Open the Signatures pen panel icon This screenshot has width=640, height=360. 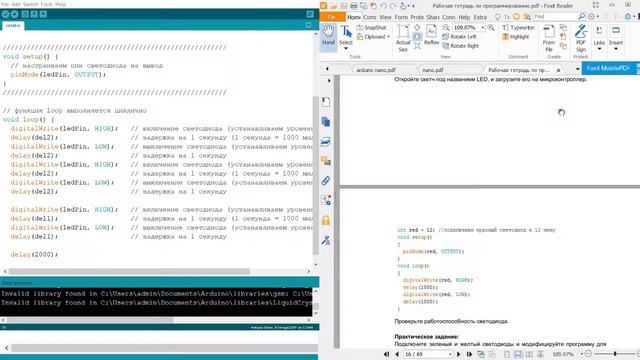[x=326, y=240]
